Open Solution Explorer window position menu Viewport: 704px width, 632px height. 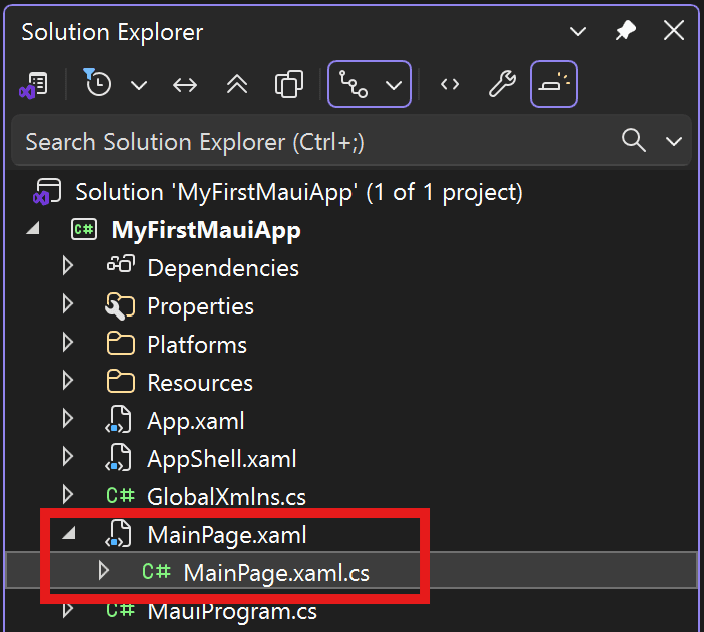point(577,31)
